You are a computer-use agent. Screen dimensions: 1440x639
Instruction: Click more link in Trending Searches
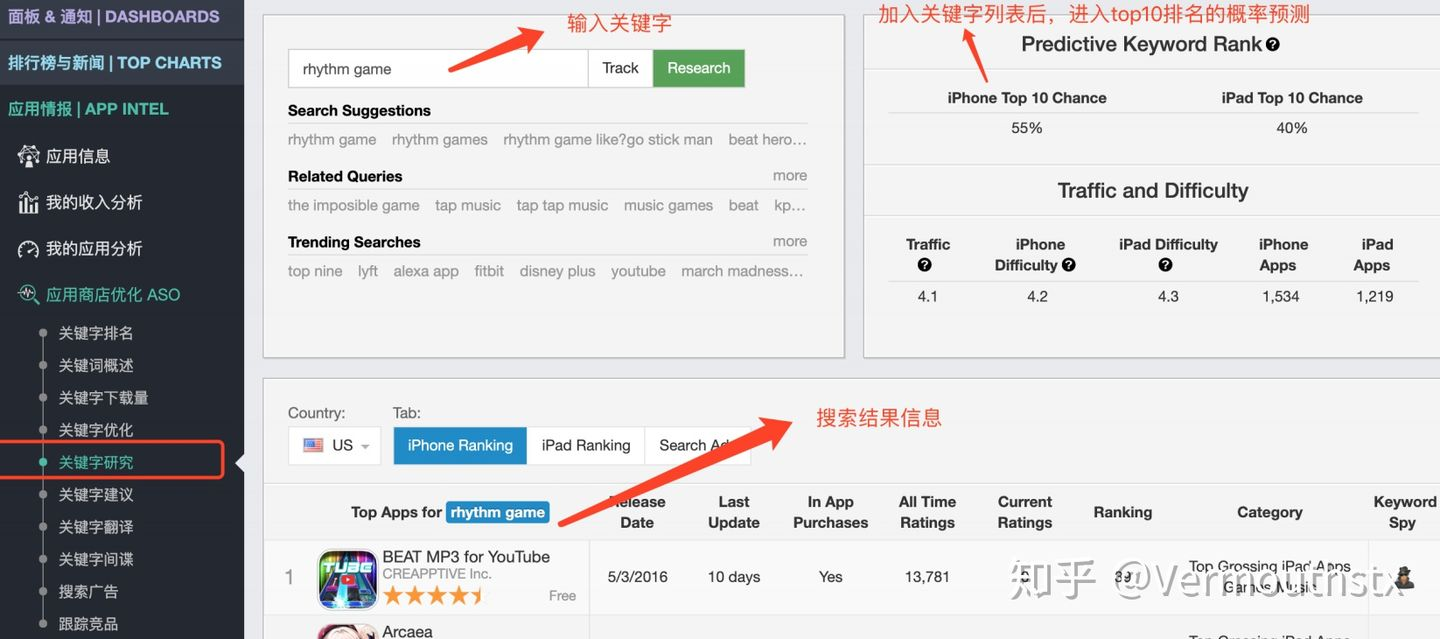(x=790, y=241)
